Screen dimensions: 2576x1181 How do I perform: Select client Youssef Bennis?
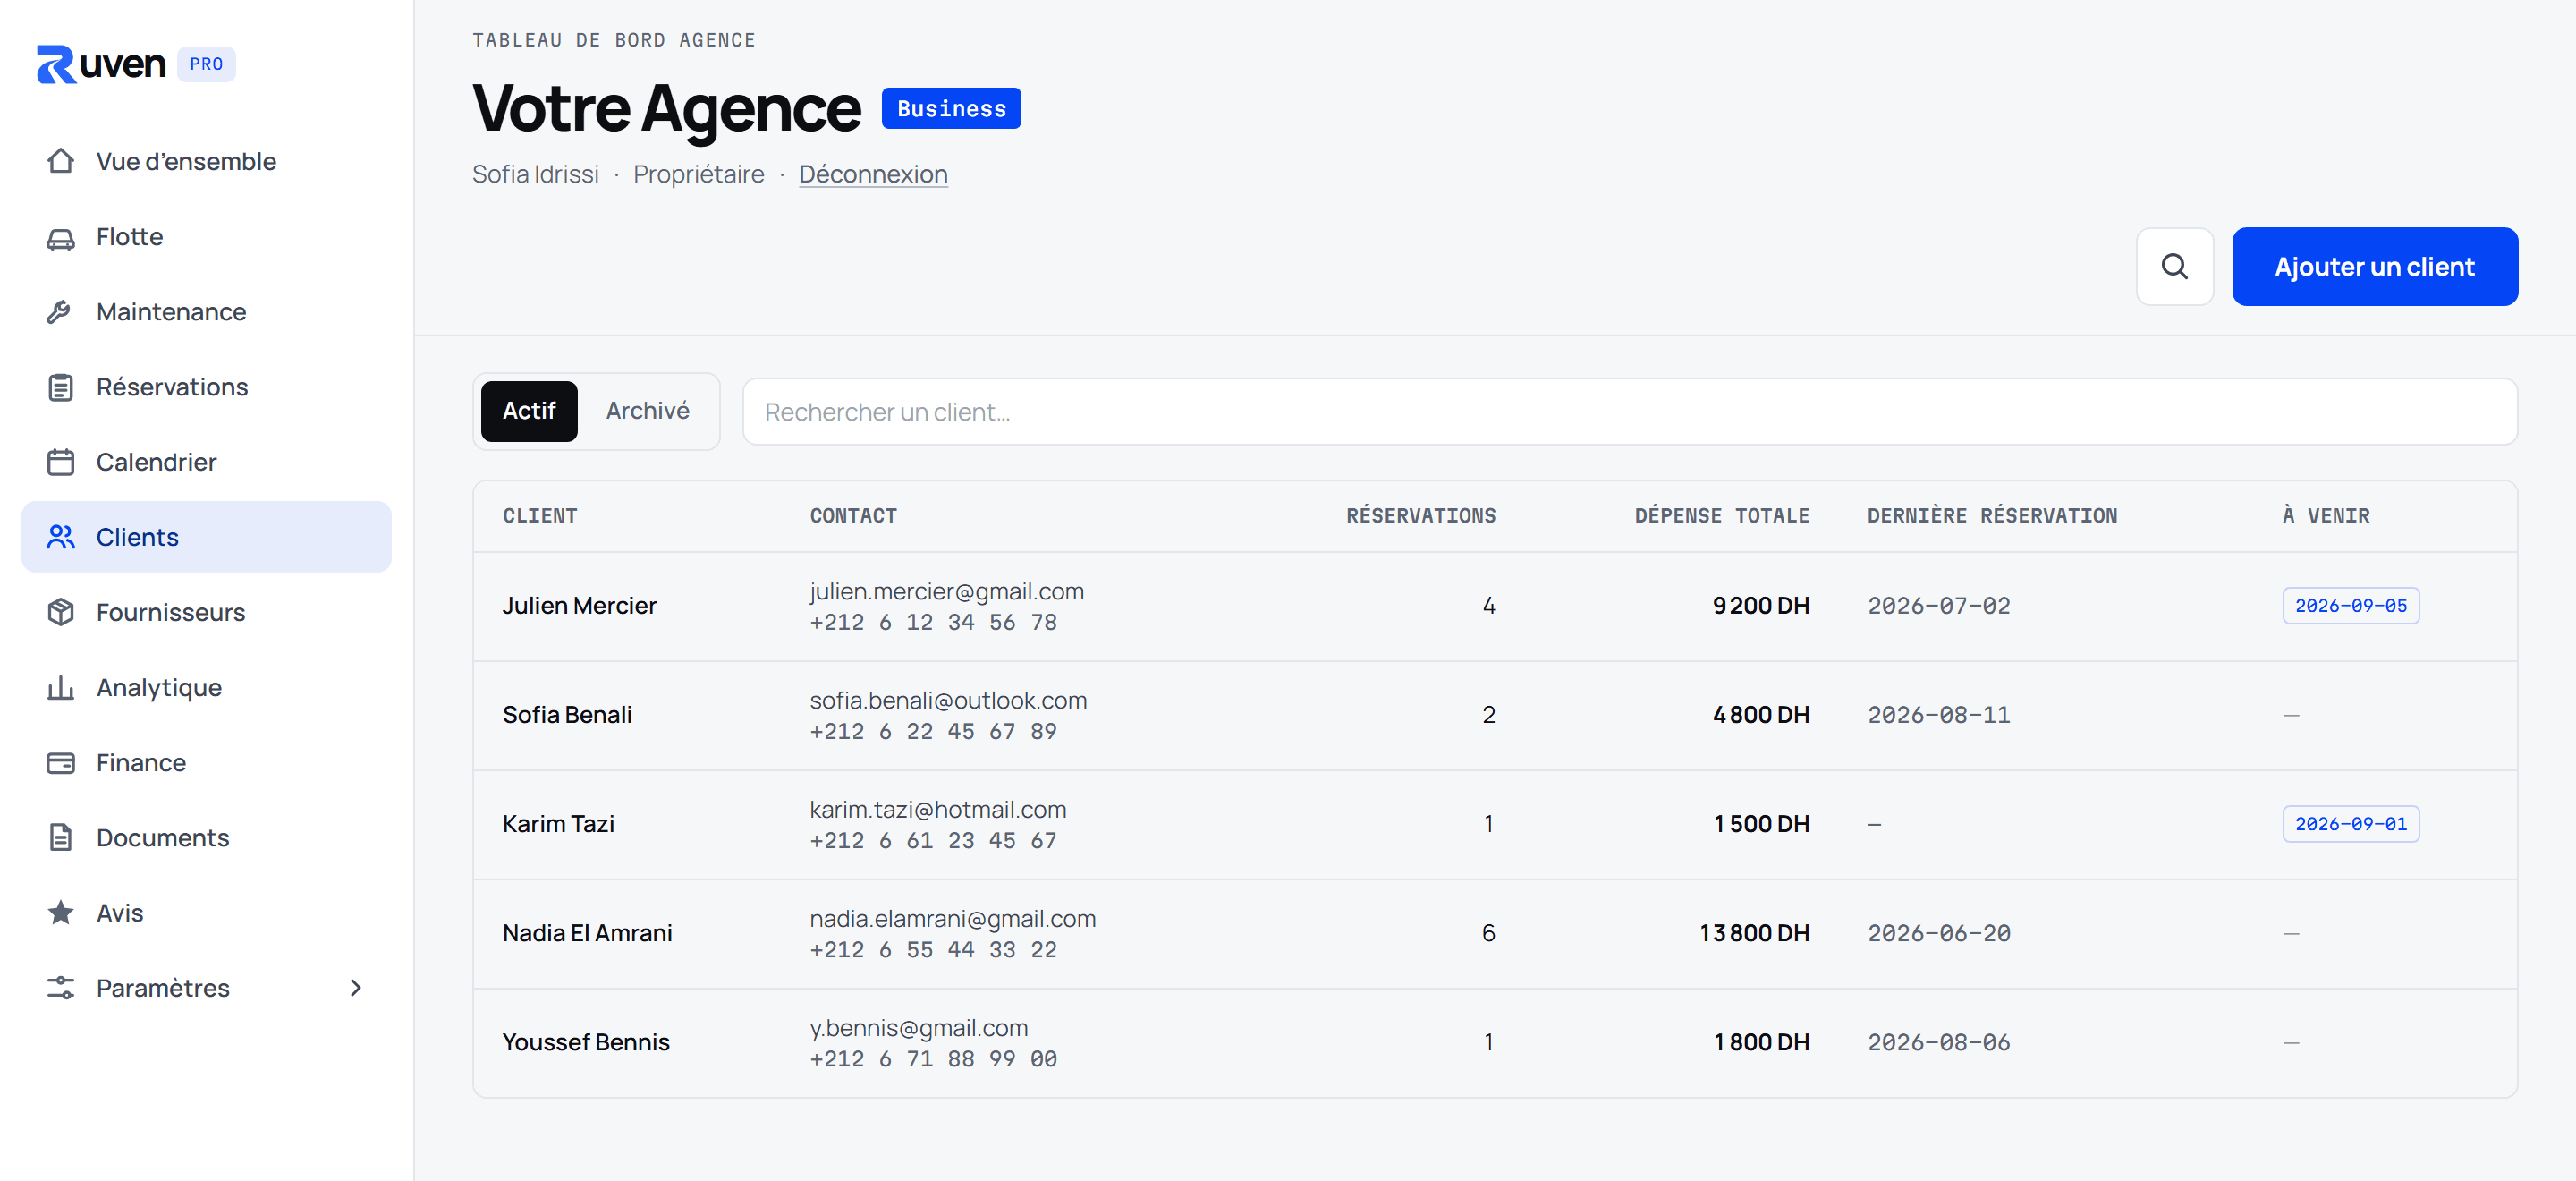(x=586, y=1042)
